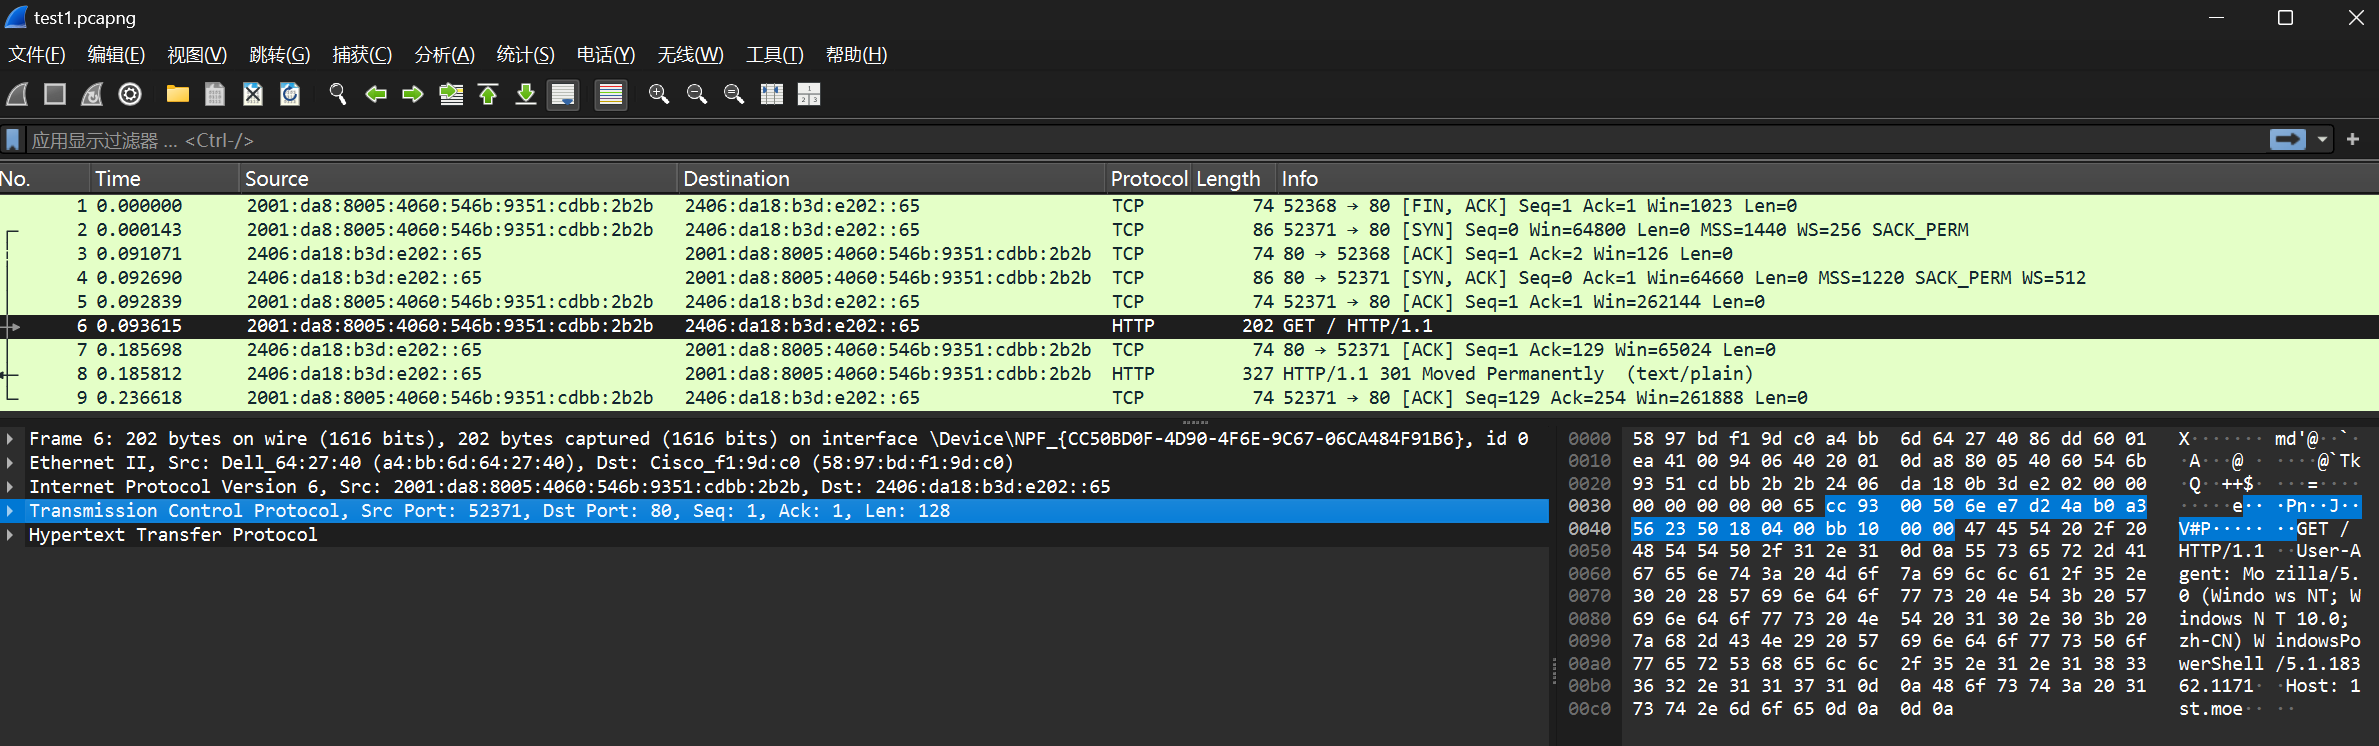Zoom in on the packet list text
Viewport: 2379px width, 746px height.
click(659, 94)
